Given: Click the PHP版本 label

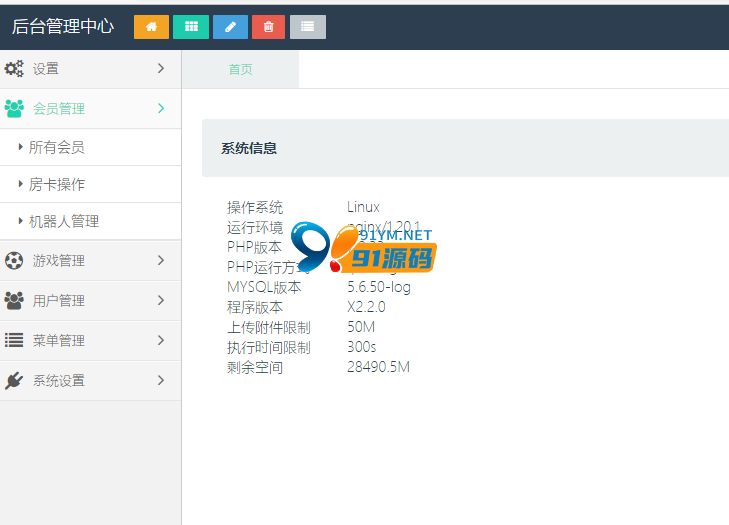Looking at the screenshot, I should click(254, 247).
